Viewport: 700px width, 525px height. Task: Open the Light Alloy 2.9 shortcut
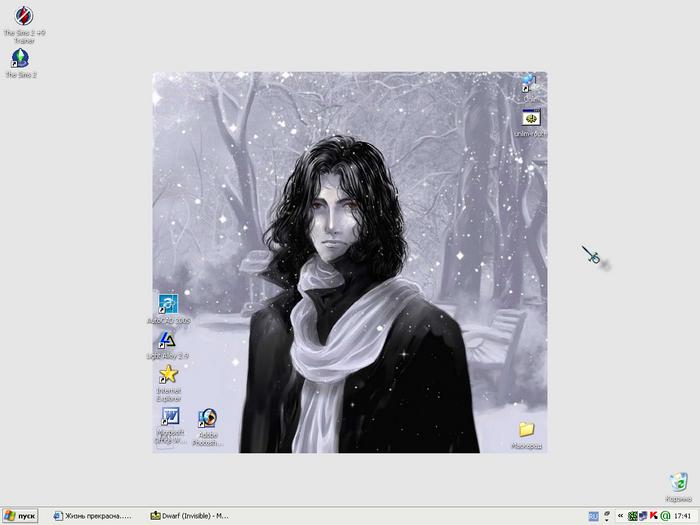tap(168, 340)
